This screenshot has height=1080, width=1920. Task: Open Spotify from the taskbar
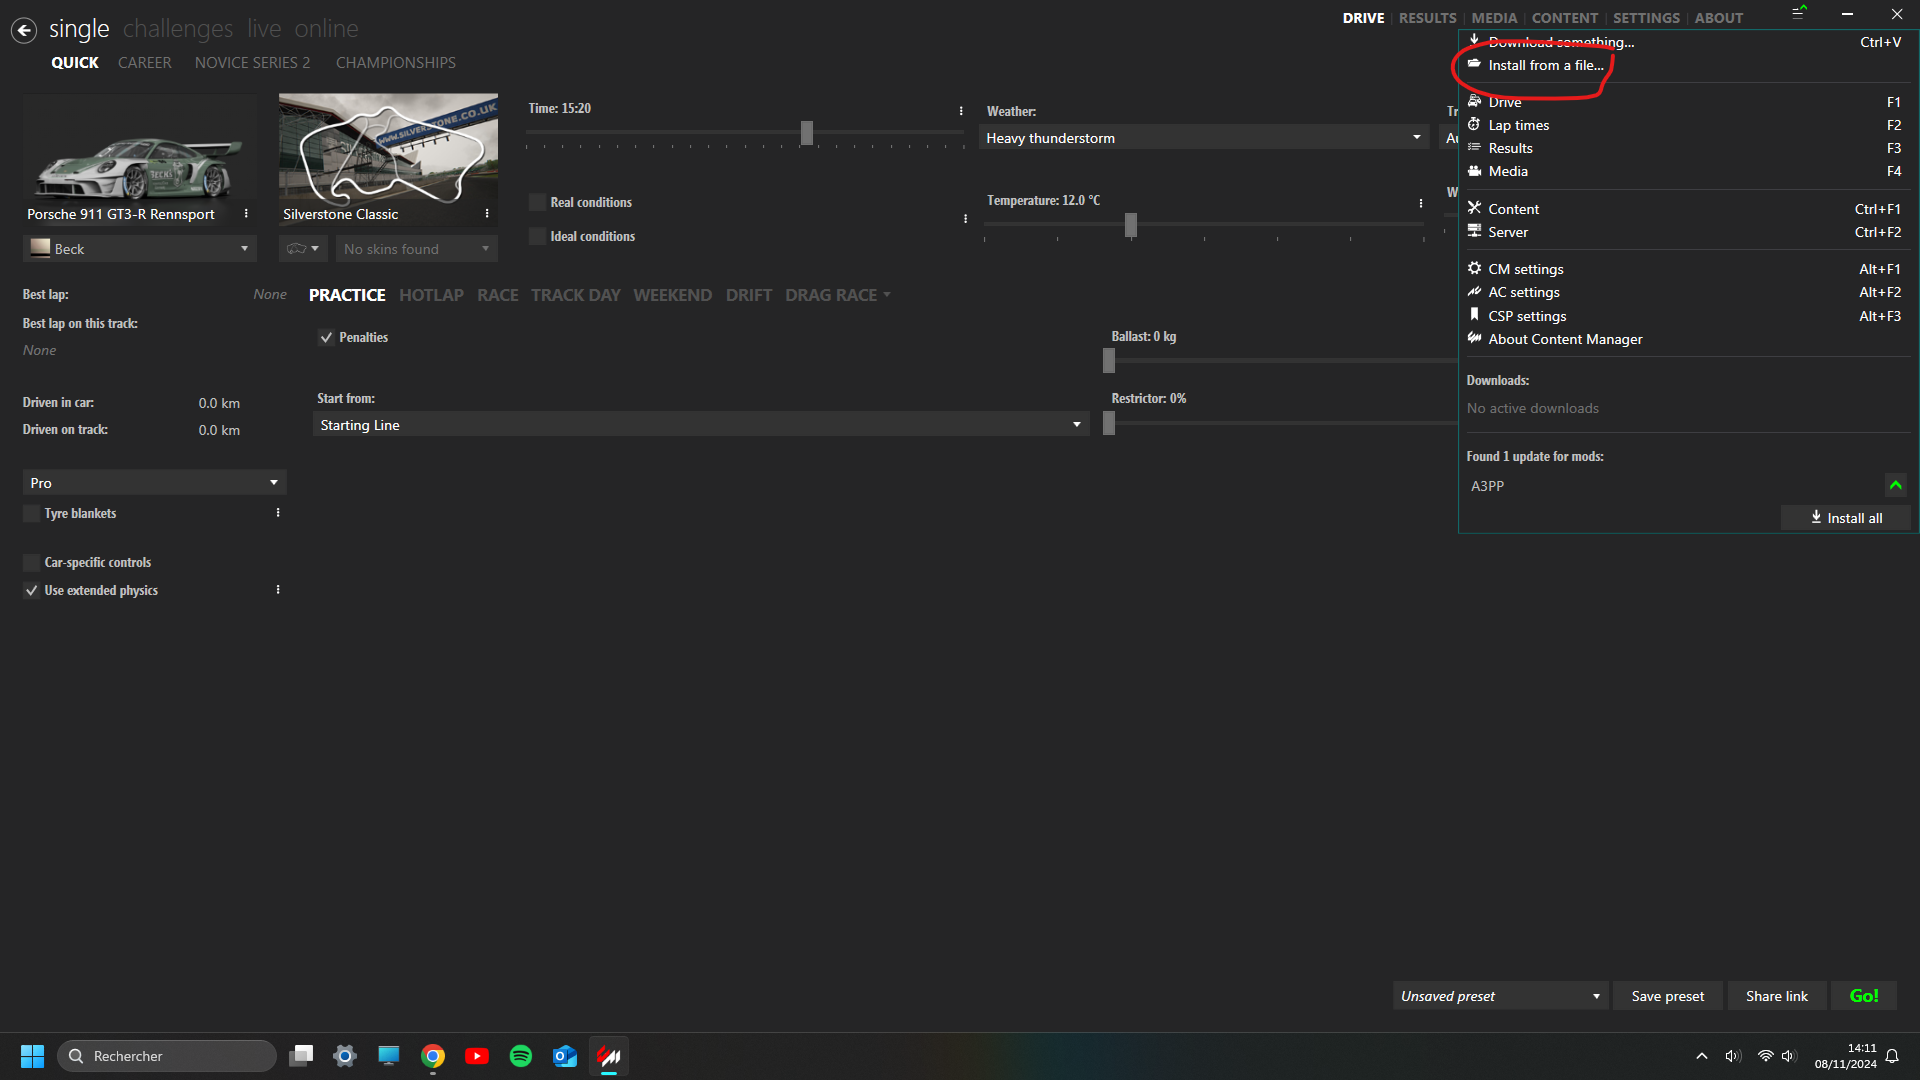(x=521, y=1056)
